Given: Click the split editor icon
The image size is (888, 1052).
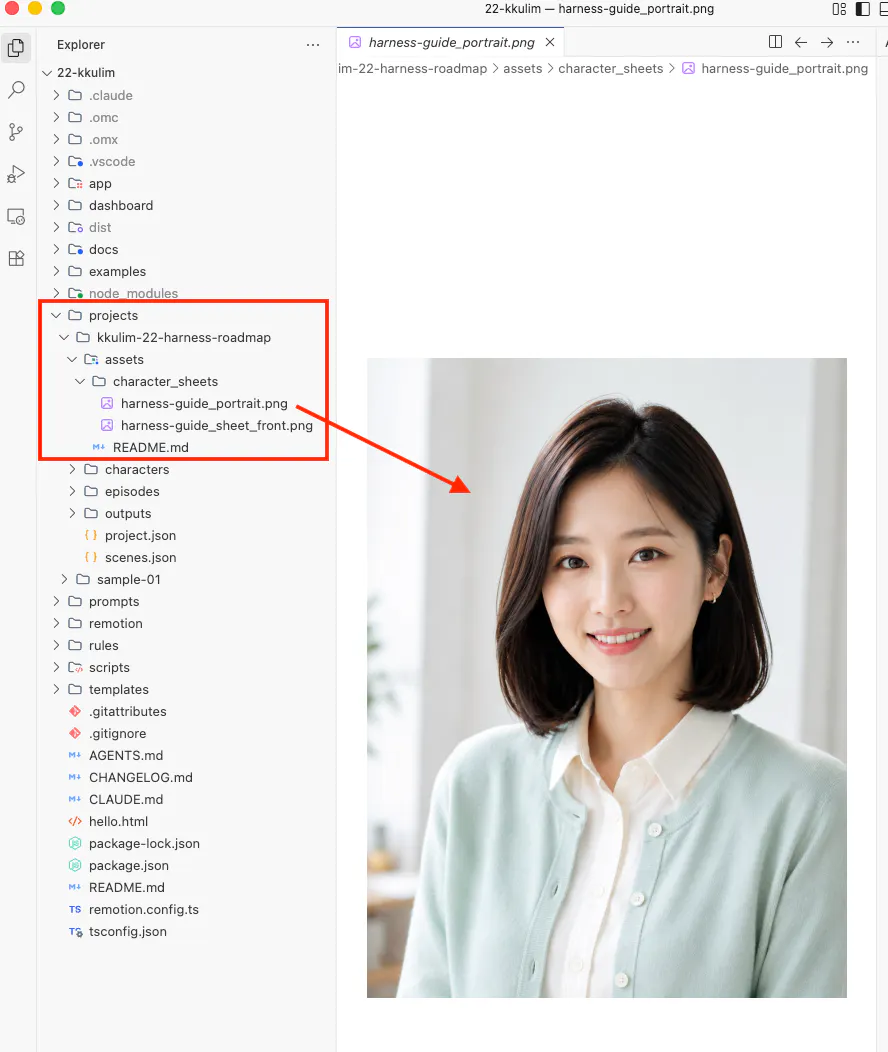Looking at the screenshot, I should tap(775, 42).
